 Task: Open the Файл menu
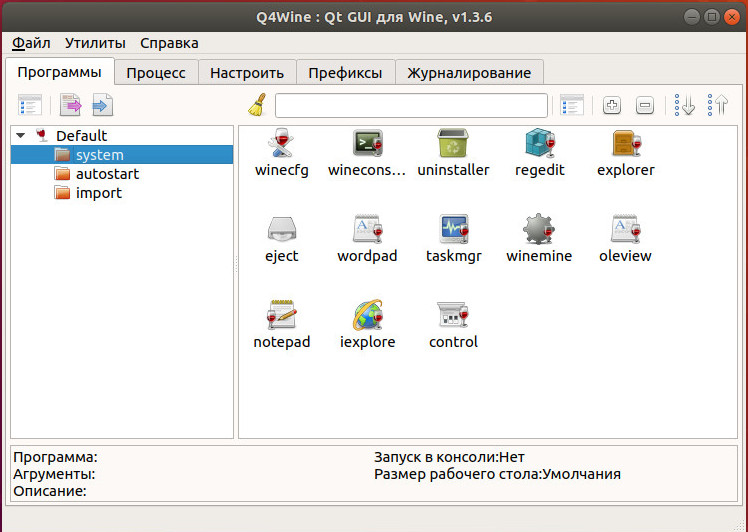(x=31, y=43)
